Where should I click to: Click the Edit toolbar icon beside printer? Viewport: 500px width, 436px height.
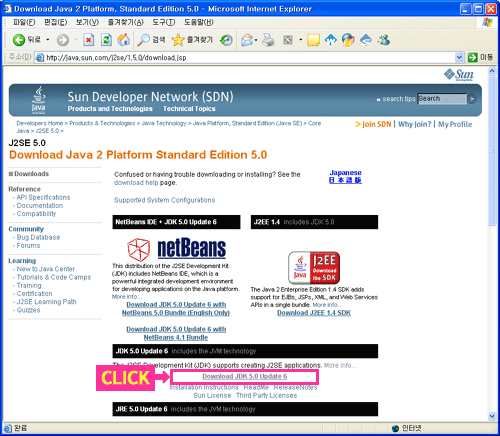click(x=288, y=40)
